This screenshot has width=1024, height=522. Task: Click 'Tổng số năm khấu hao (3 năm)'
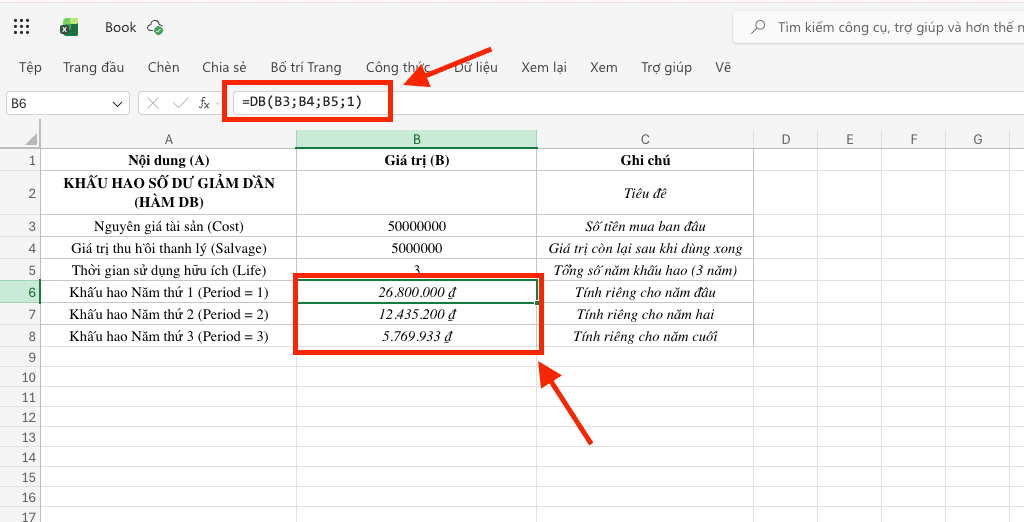(x=645, y=270)
